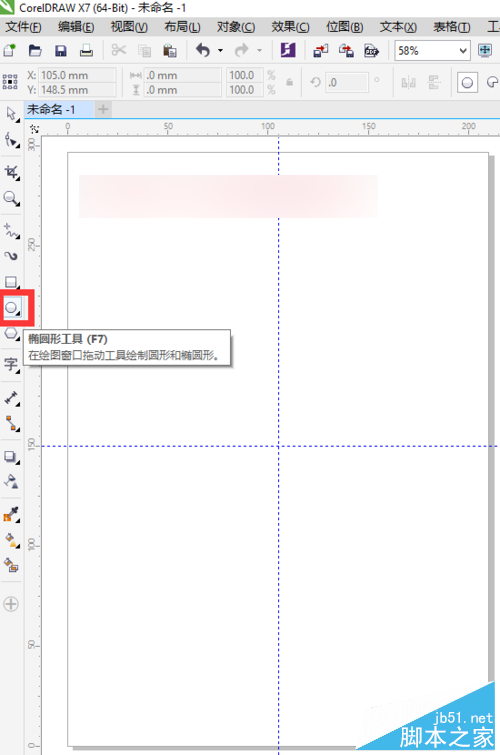Select the Color Eyedropper tool

tap(11, 514)
